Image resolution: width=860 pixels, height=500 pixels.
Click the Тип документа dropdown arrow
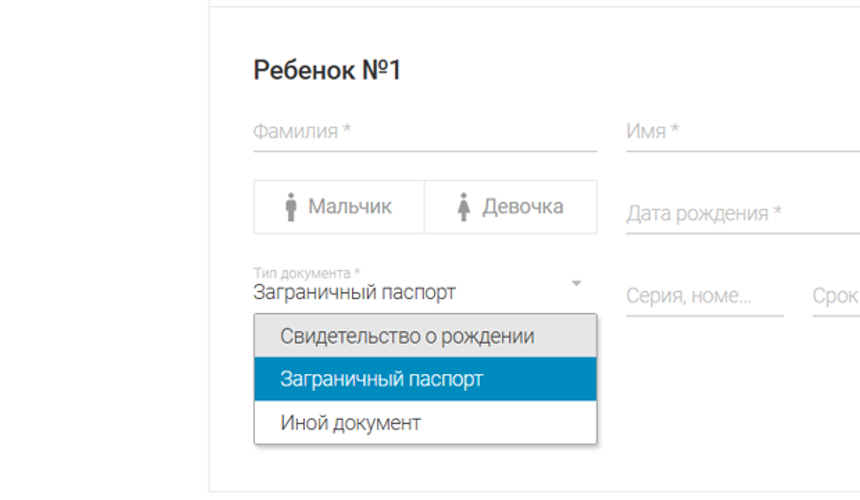576,284
